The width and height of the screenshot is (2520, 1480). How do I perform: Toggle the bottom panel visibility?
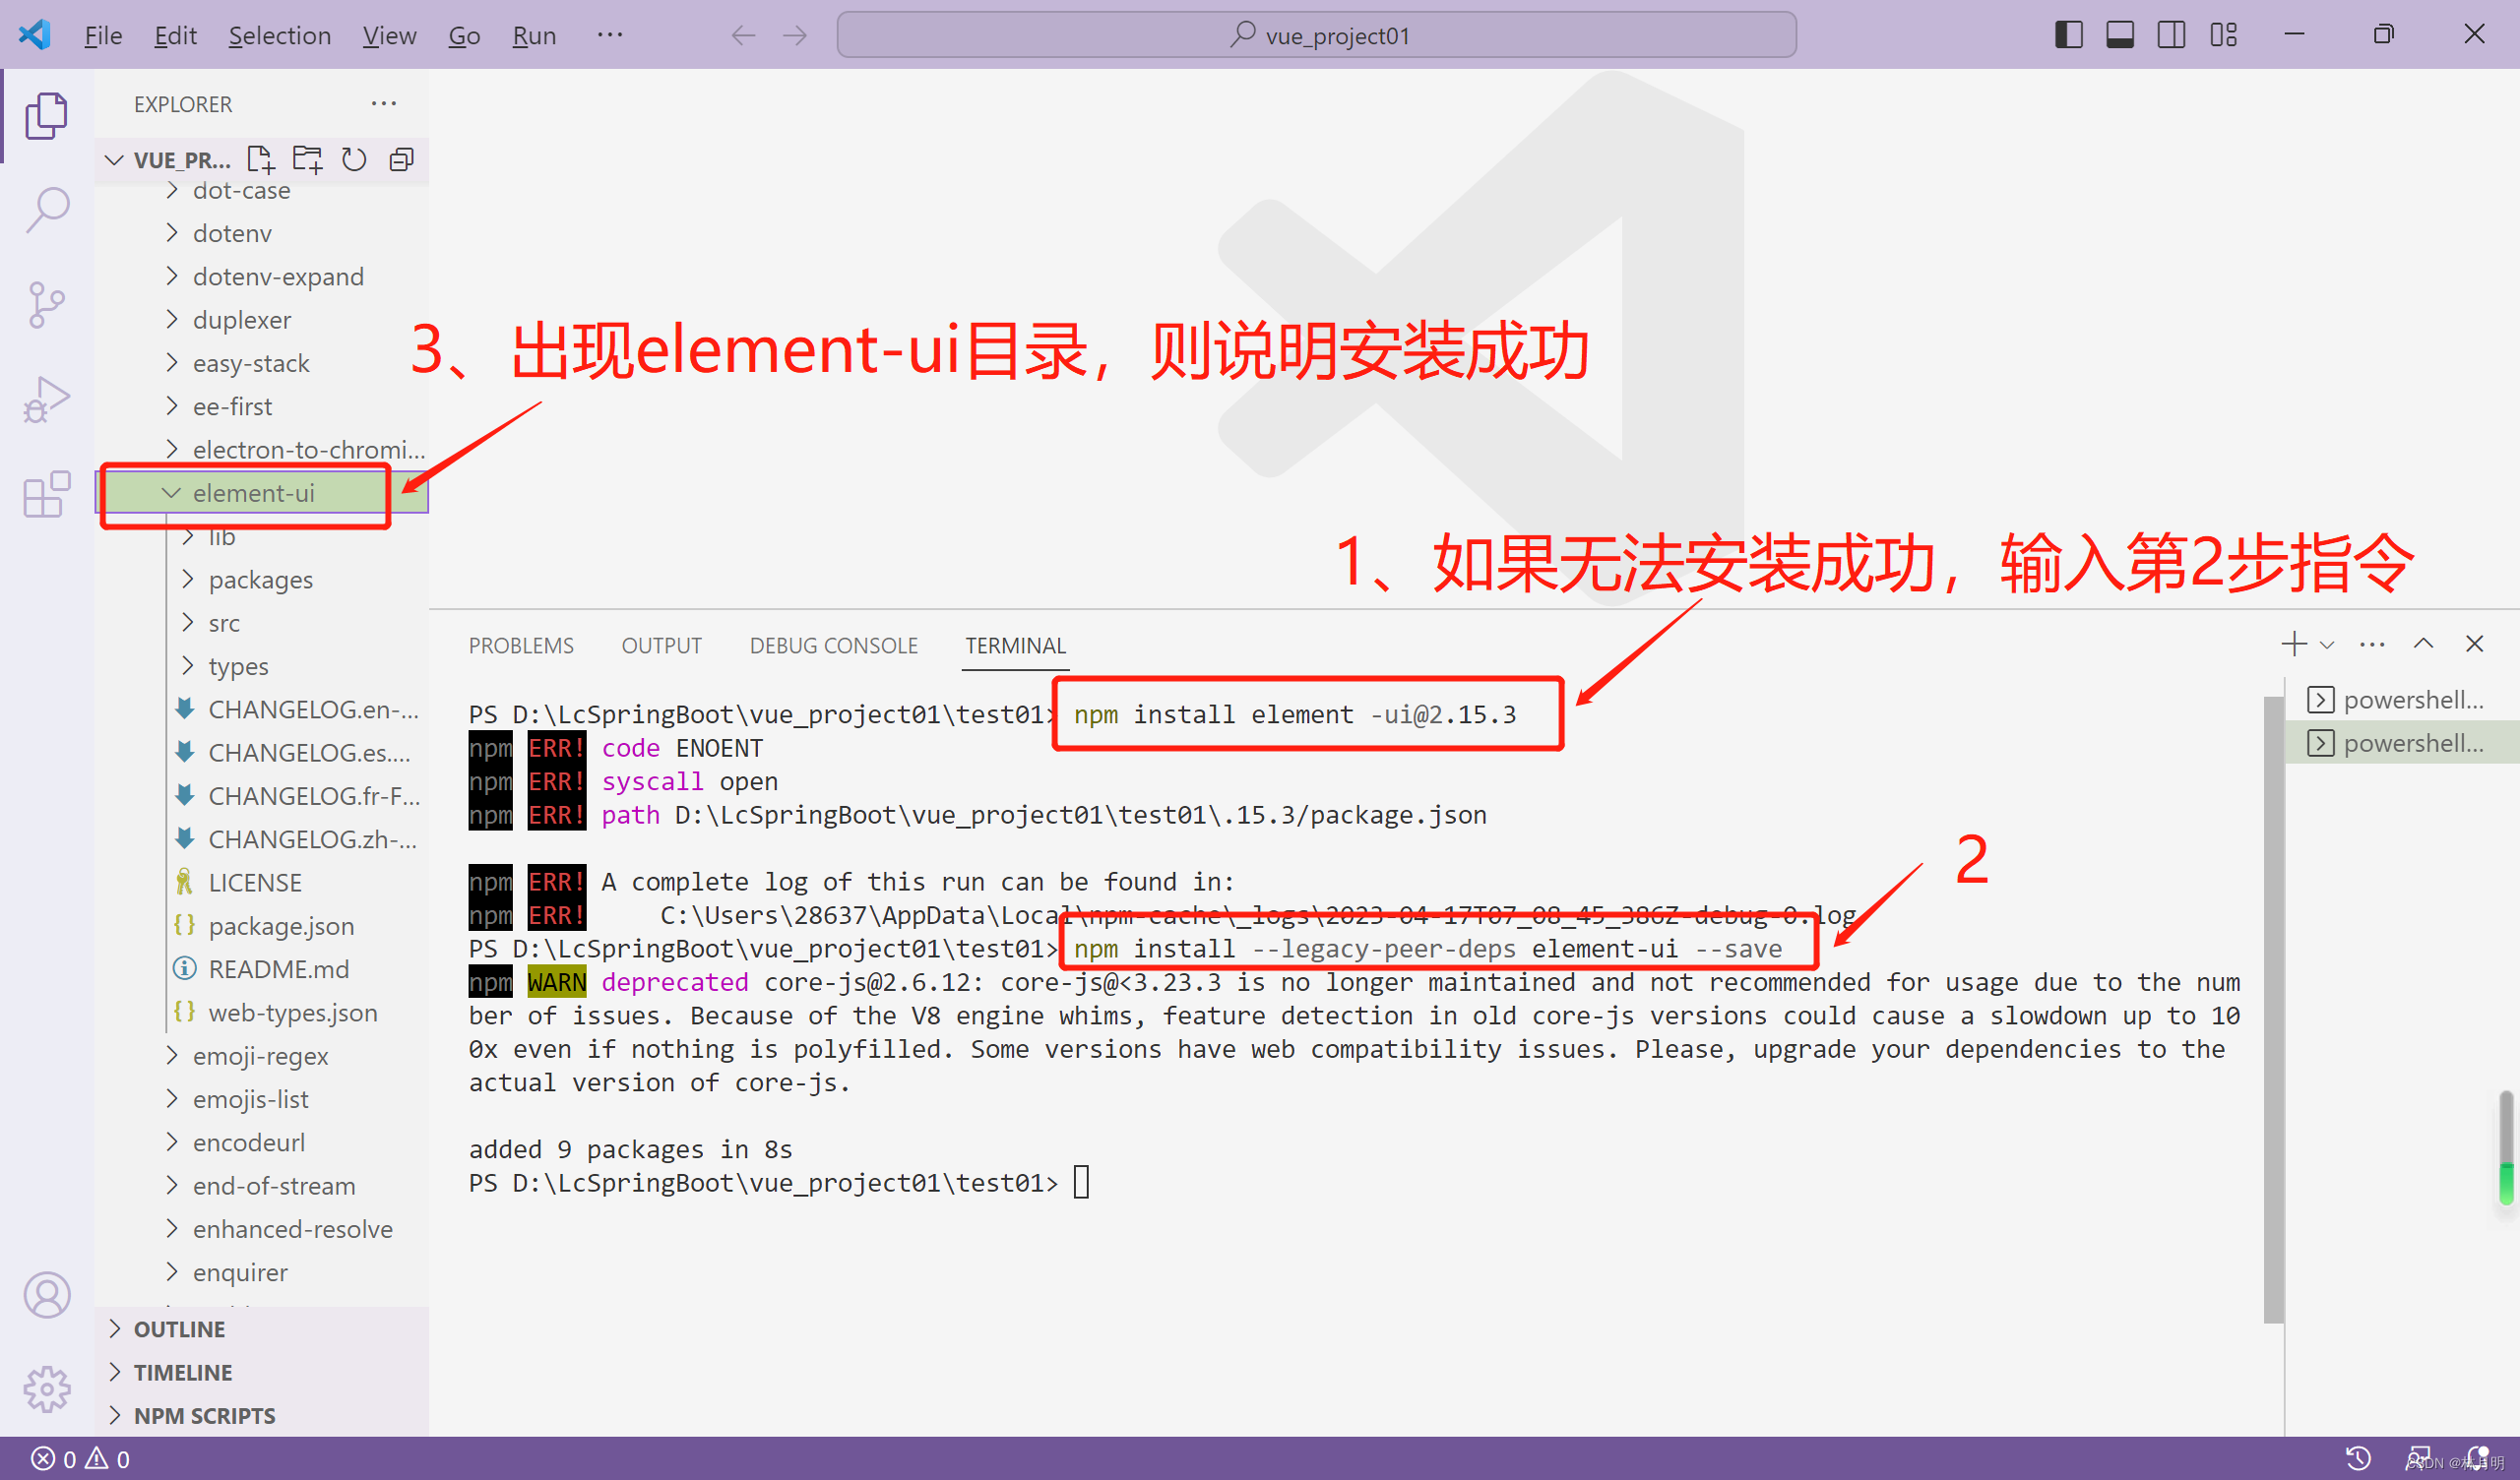pos(2119,35)
